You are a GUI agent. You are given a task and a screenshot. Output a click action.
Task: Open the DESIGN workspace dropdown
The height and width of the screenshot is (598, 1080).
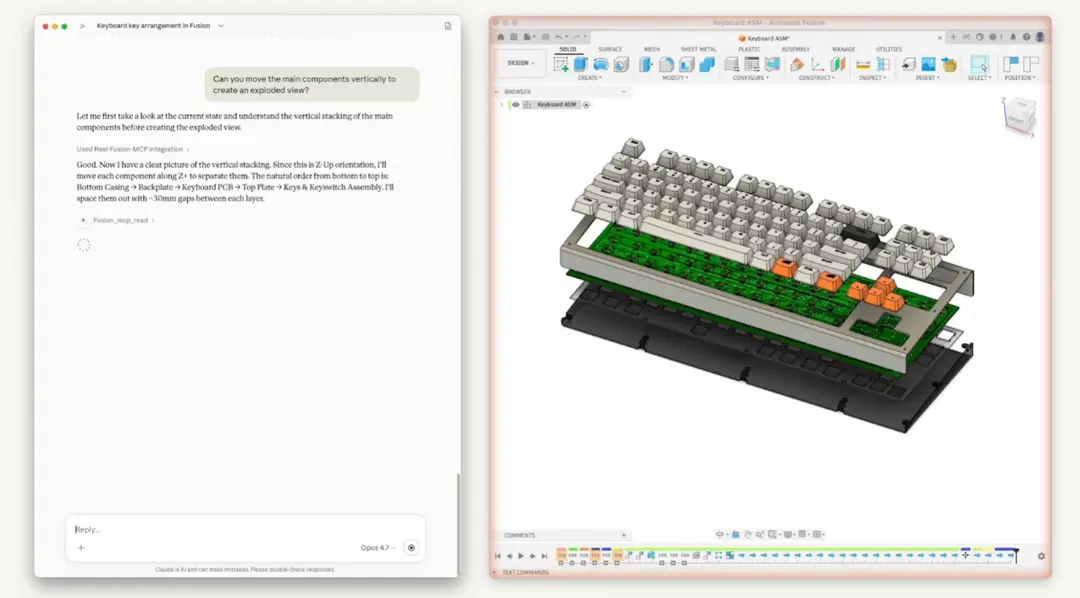pyautogui.click(x=521, y=63)
